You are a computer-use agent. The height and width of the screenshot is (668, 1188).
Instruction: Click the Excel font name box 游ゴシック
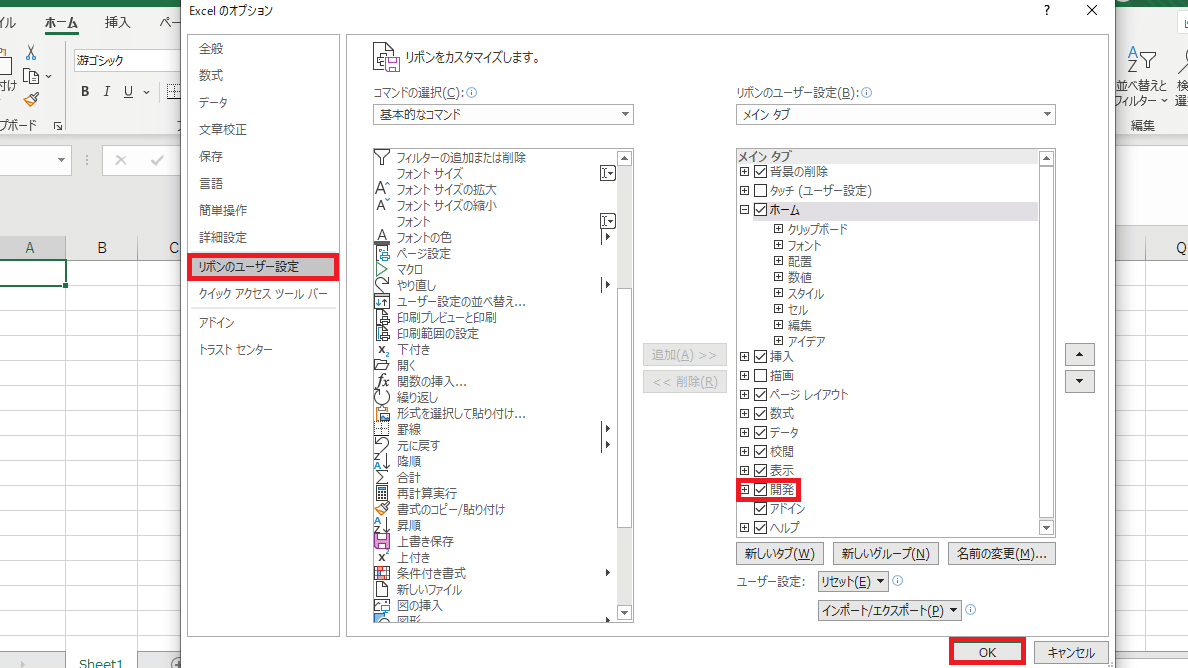coord(127,60)
